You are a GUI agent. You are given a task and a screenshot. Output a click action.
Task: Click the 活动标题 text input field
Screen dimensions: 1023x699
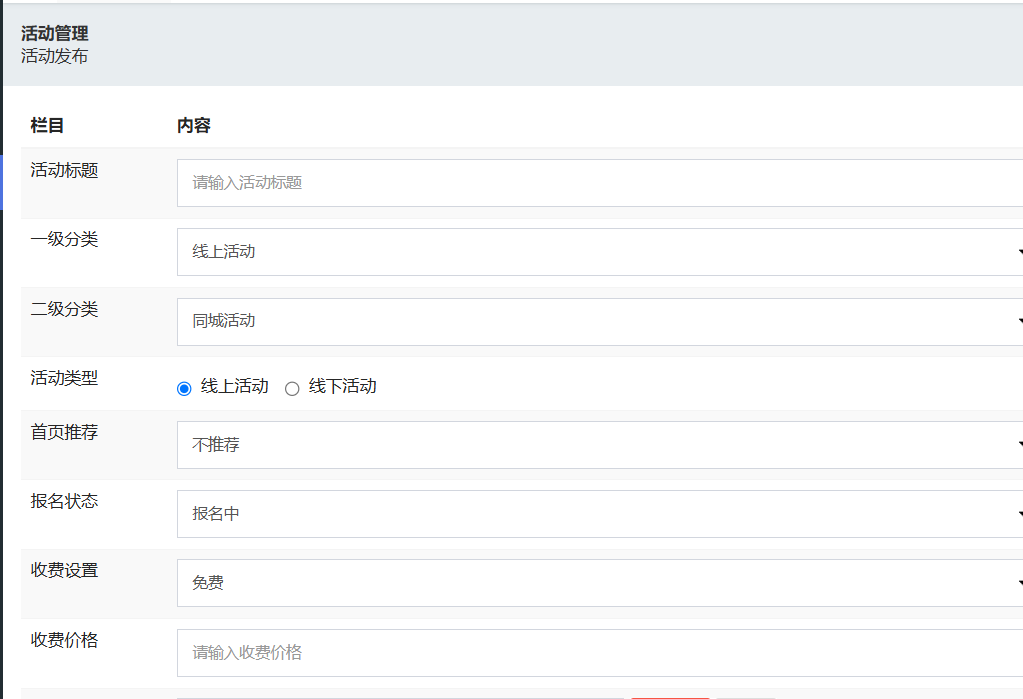pos(600,183)
